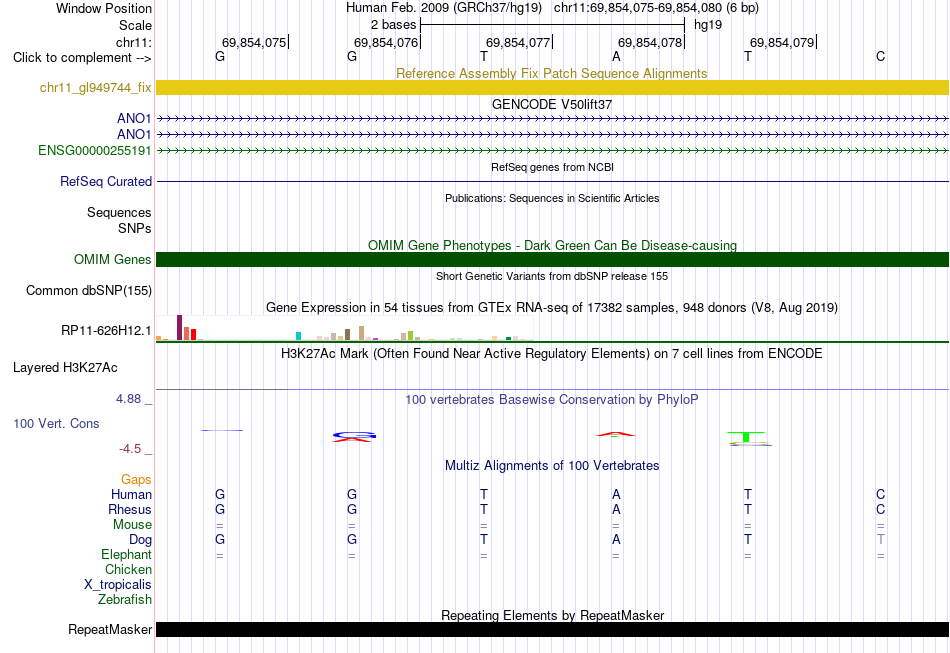Click the Human alignment row label
950x653 pixels.
pos(131,495)
